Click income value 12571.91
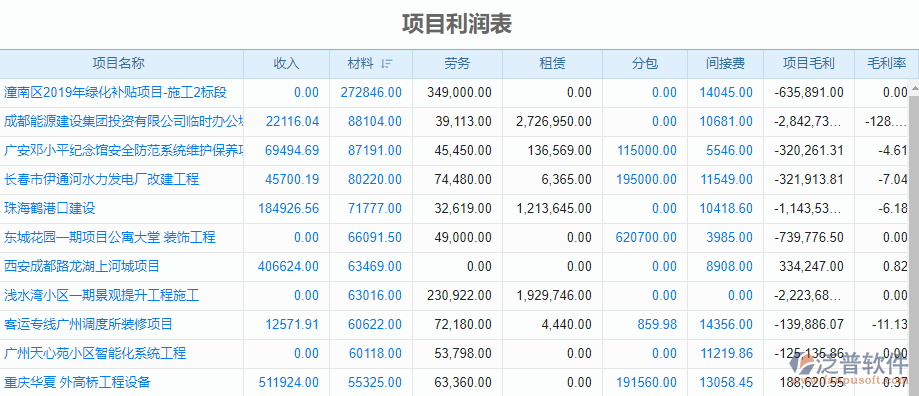 [292, 324]
